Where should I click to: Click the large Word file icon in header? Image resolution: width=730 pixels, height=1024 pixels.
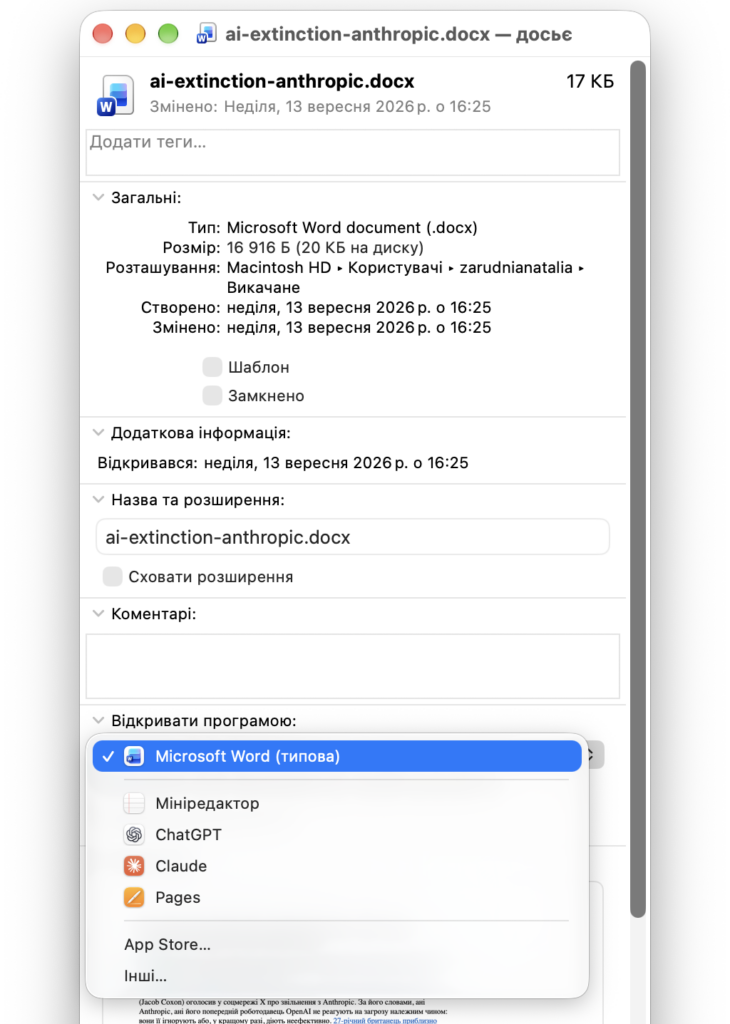(116, 95)
